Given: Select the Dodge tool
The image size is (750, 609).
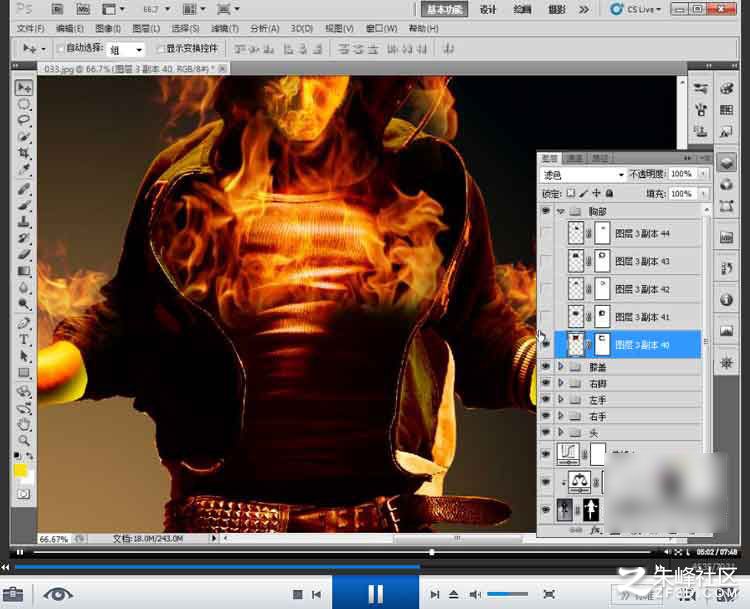Looking at the screenshot, I should coord(23,304).
